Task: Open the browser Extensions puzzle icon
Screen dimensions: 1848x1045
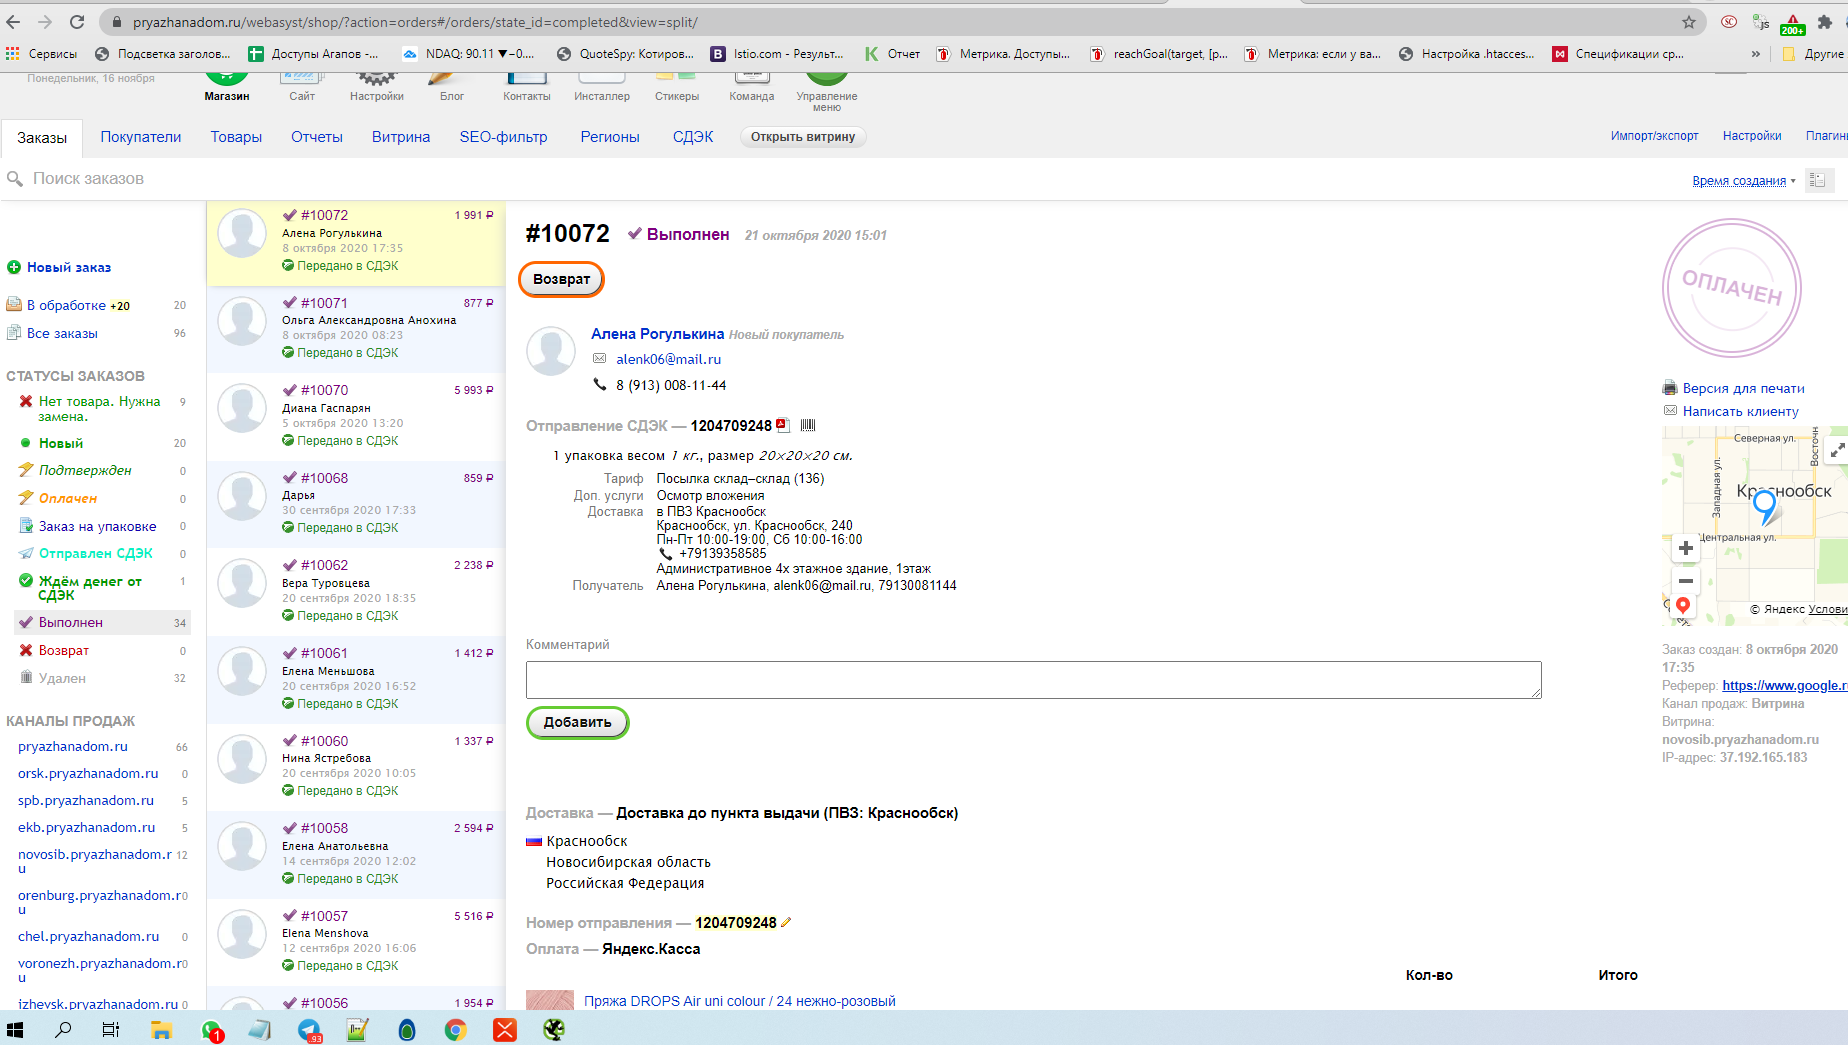Action: coord(1825,22)
